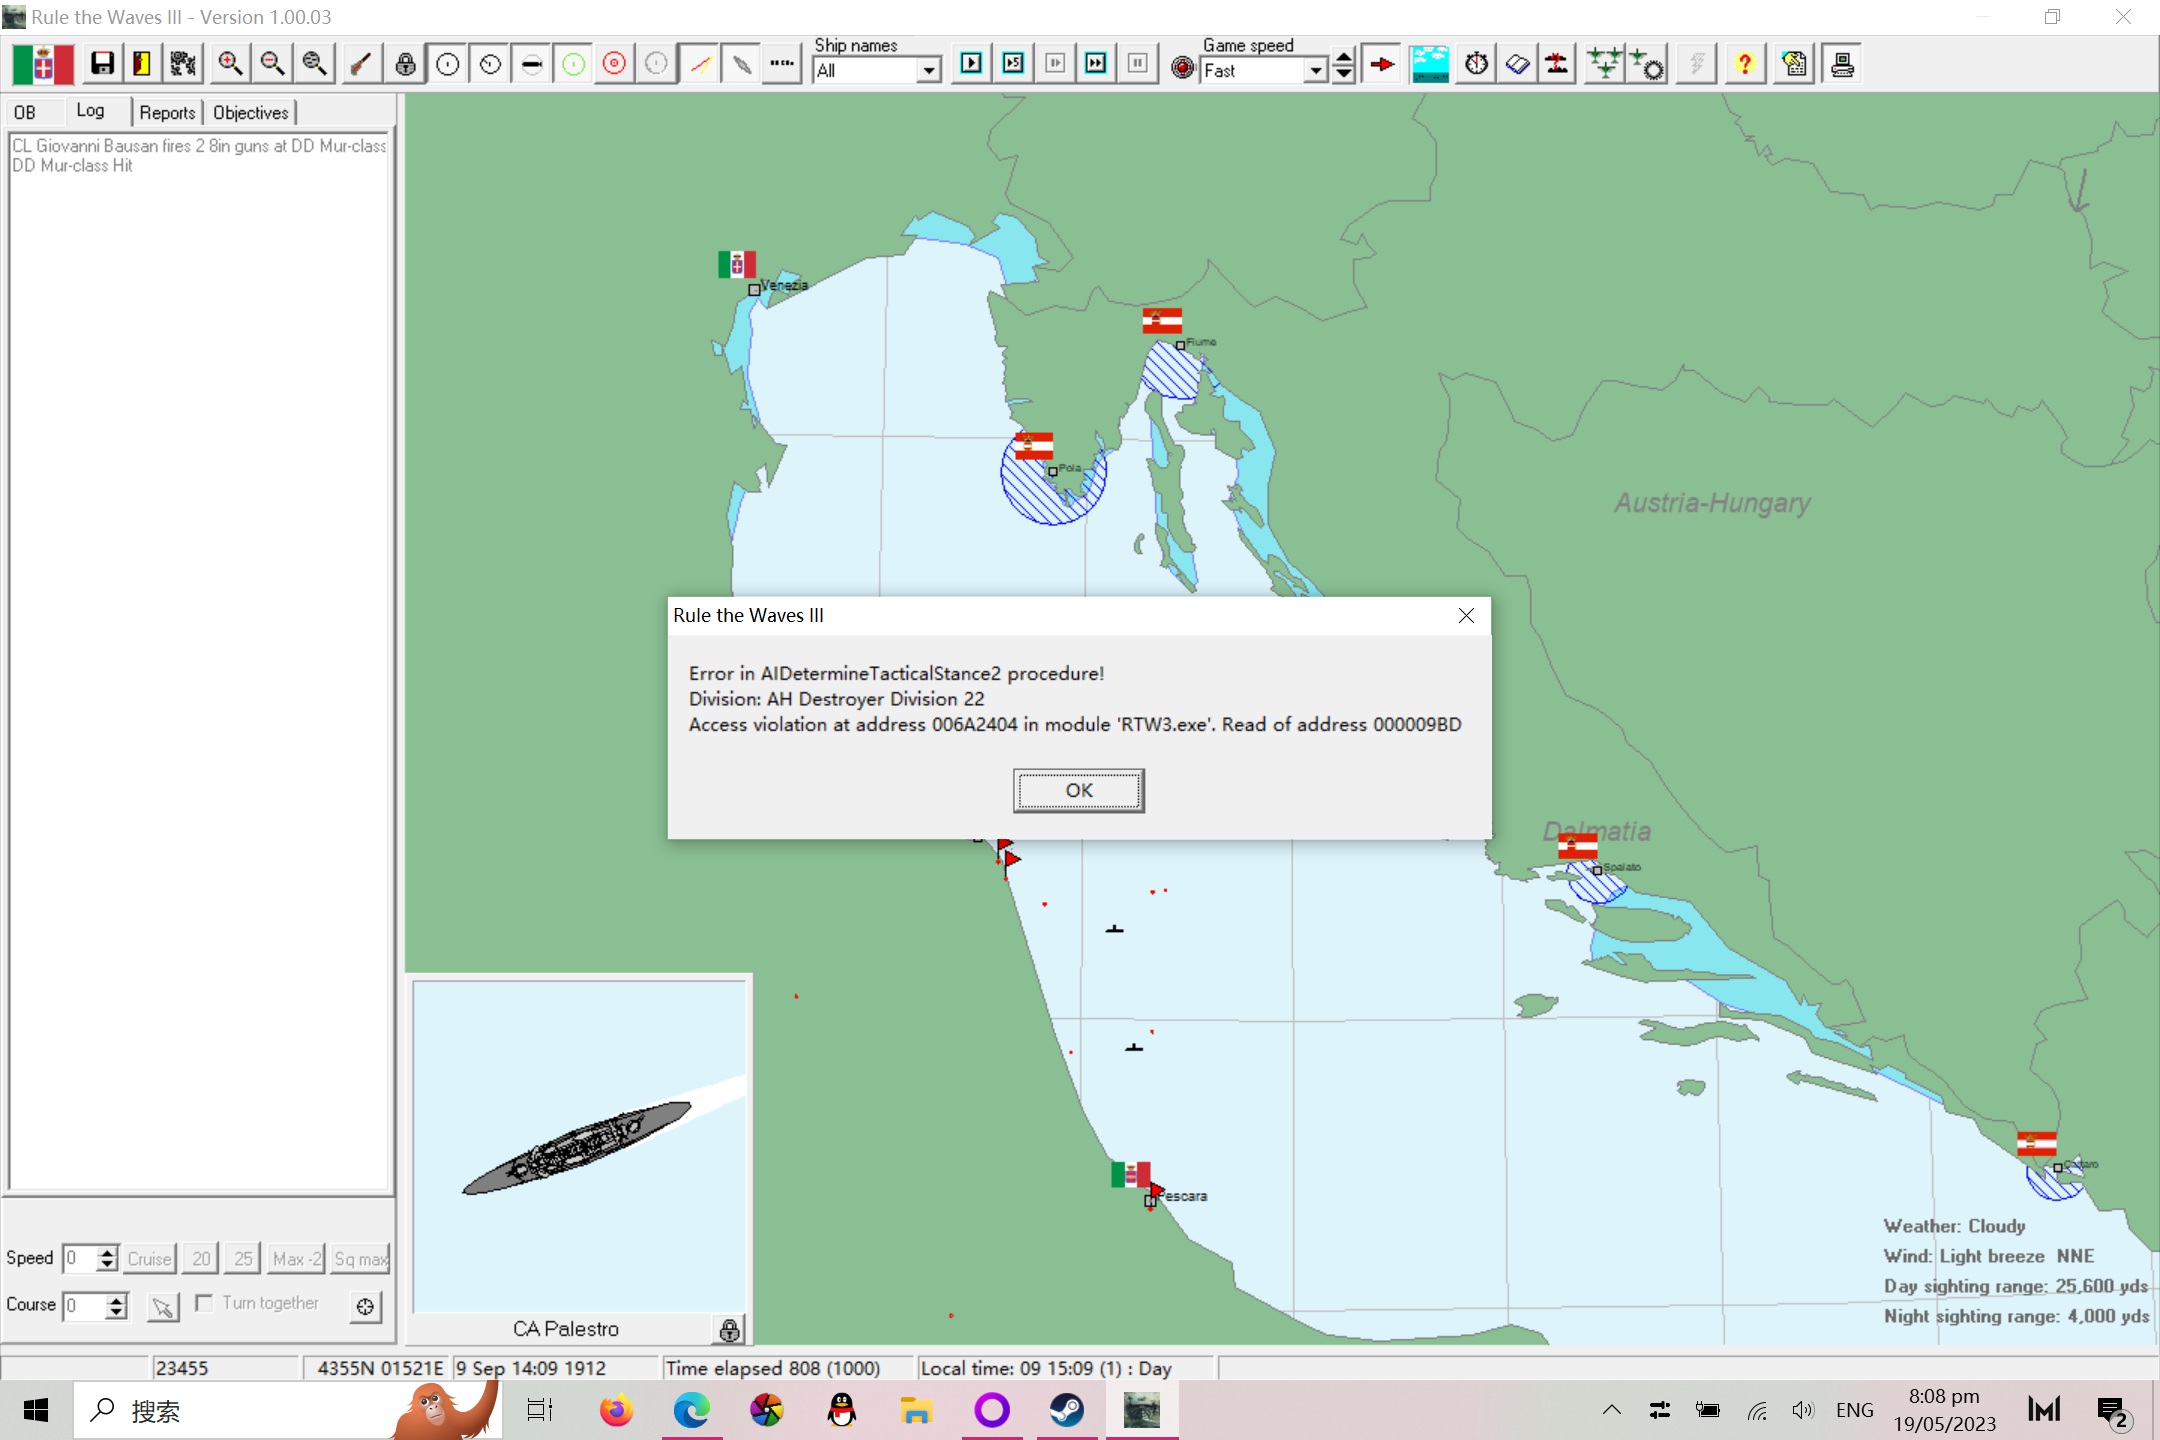
Task: Click the Speed stepper arrows
Action: point(107,1258)
